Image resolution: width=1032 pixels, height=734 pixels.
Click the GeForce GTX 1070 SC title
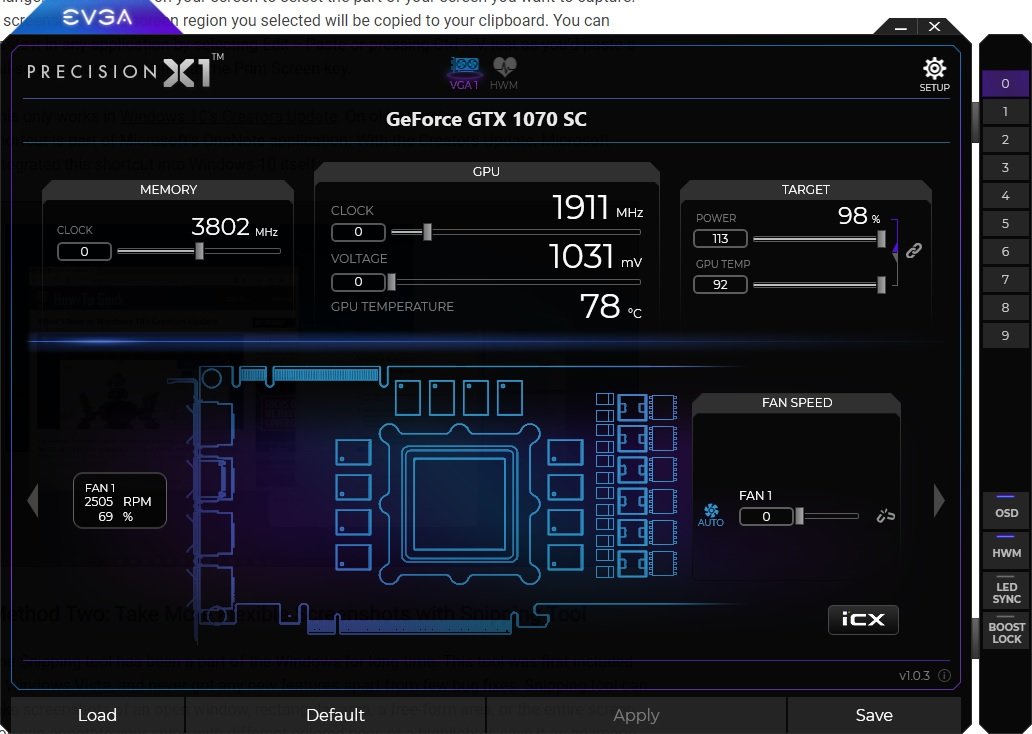coord(486,119)
